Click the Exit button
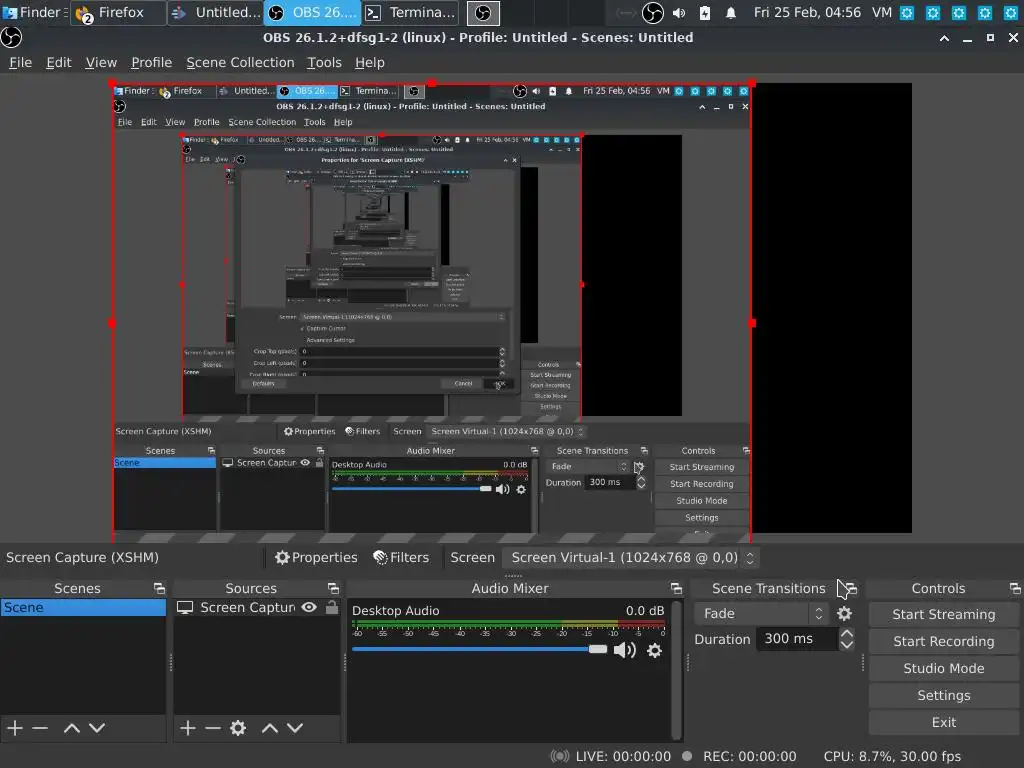Screen dimensions: 1024x768 (944, 722)
